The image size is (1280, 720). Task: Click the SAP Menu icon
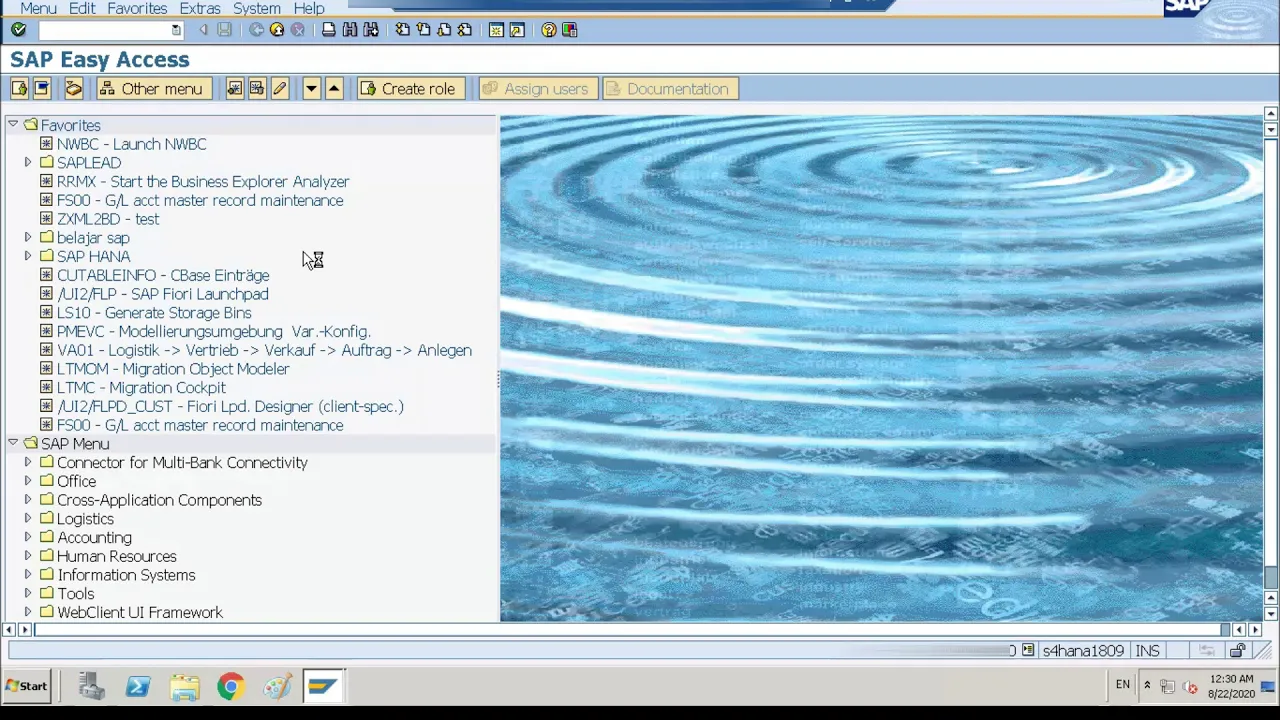pos(41,89)
